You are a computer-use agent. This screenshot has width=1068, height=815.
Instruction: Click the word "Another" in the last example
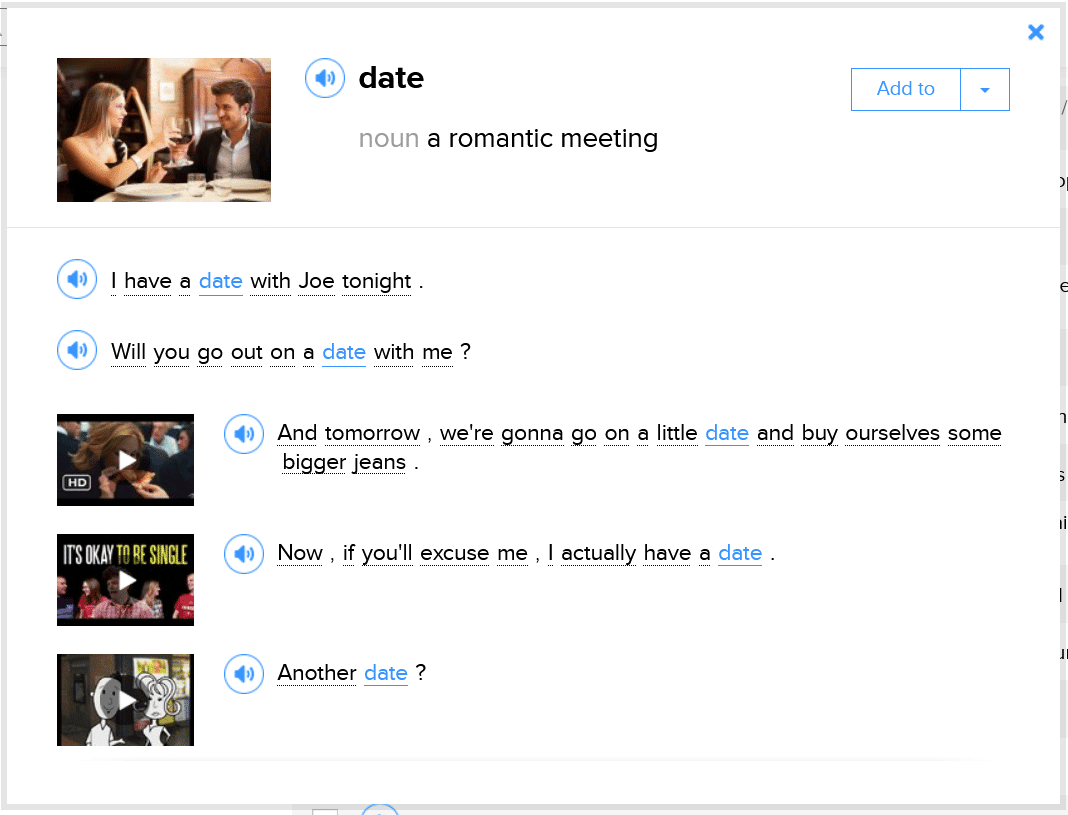317,673
